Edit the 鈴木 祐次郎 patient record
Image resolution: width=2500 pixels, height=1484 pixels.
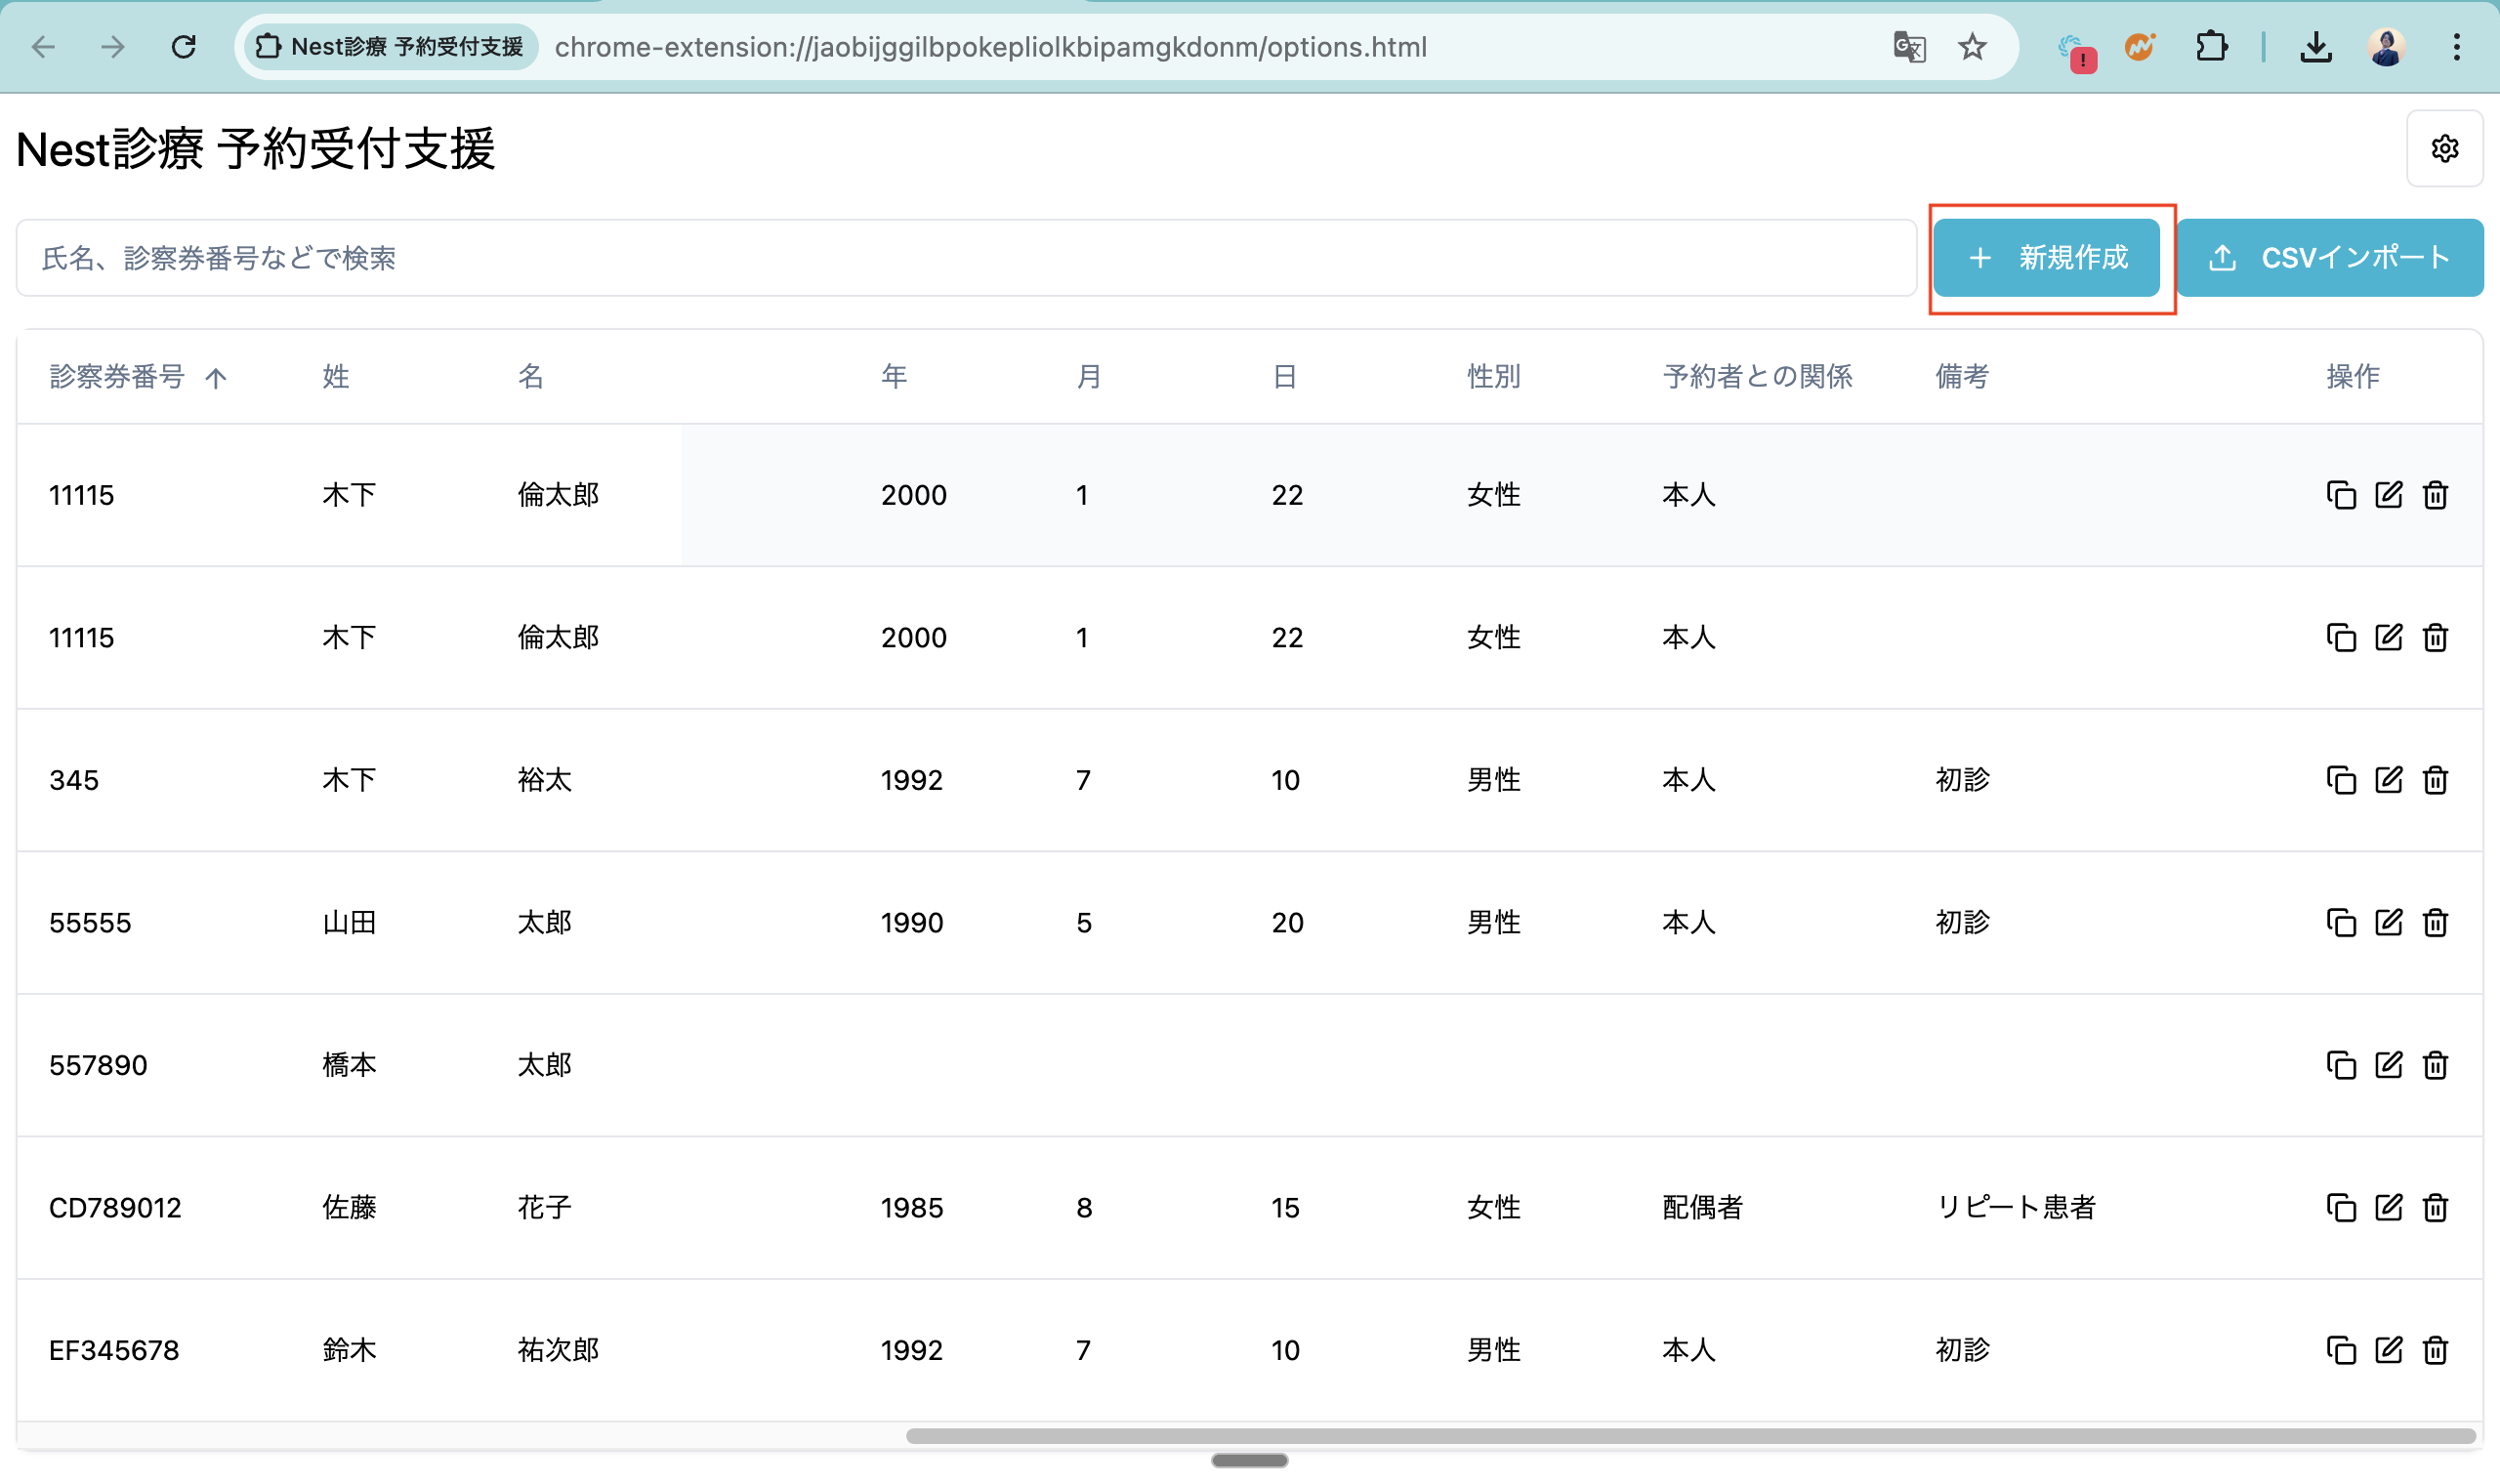click(x=2388, y=1350)
